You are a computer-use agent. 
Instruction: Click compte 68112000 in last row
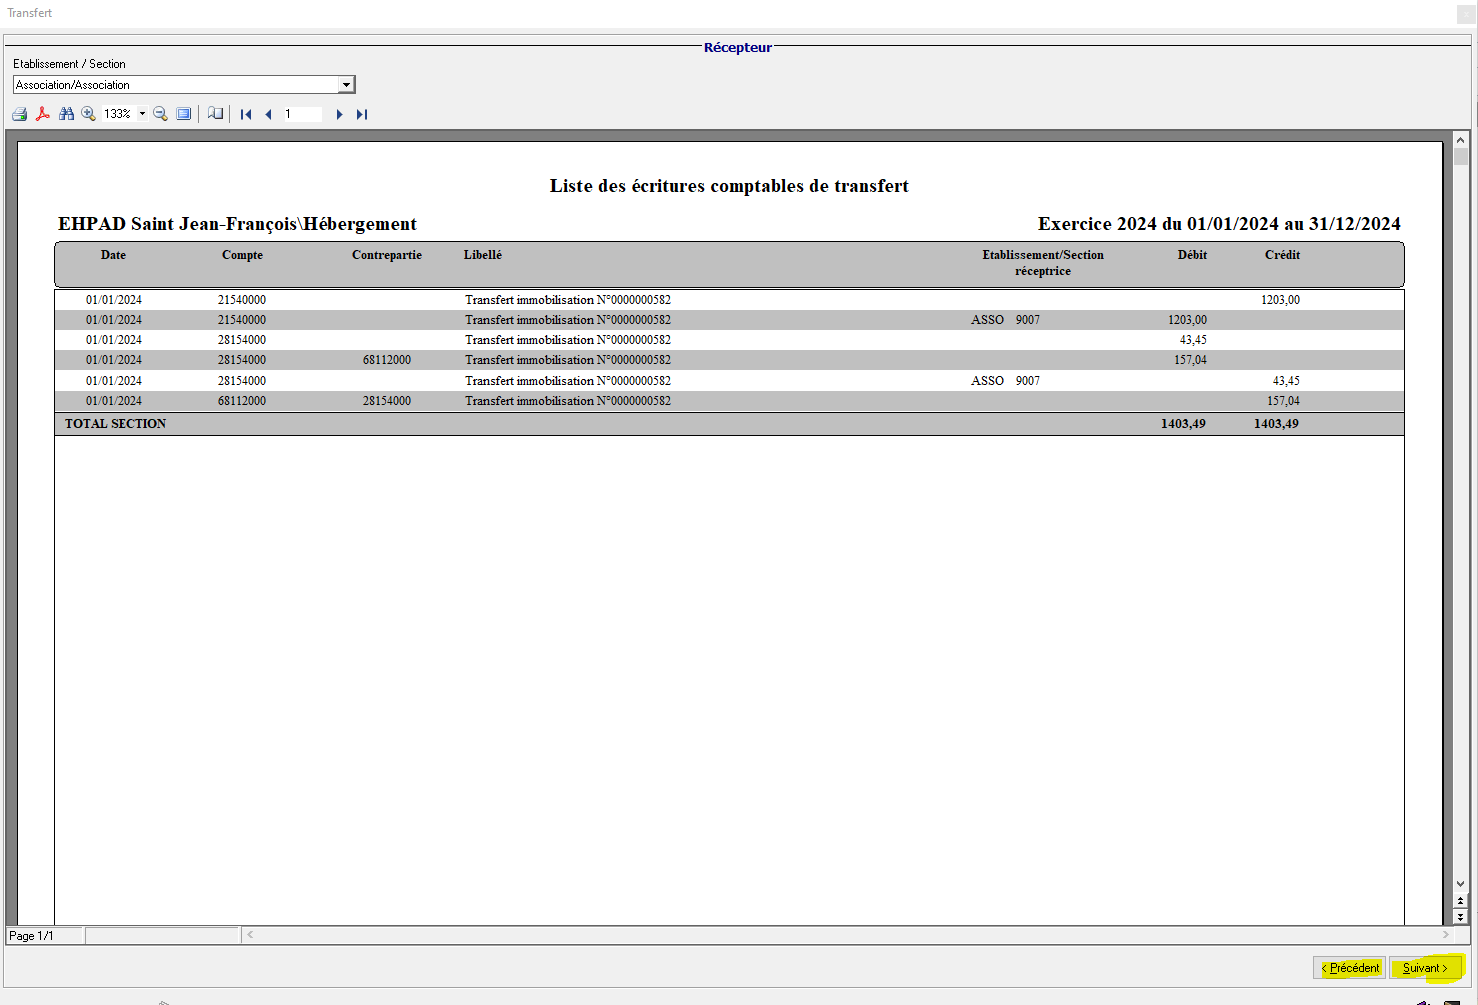click(242, 401)
